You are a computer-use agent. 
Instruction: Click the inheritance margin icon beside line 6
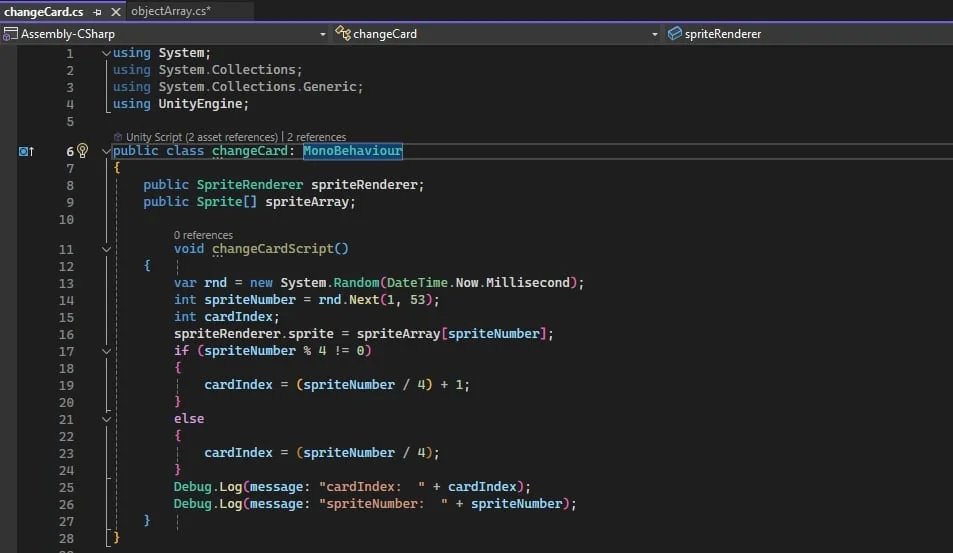(26, 151)
